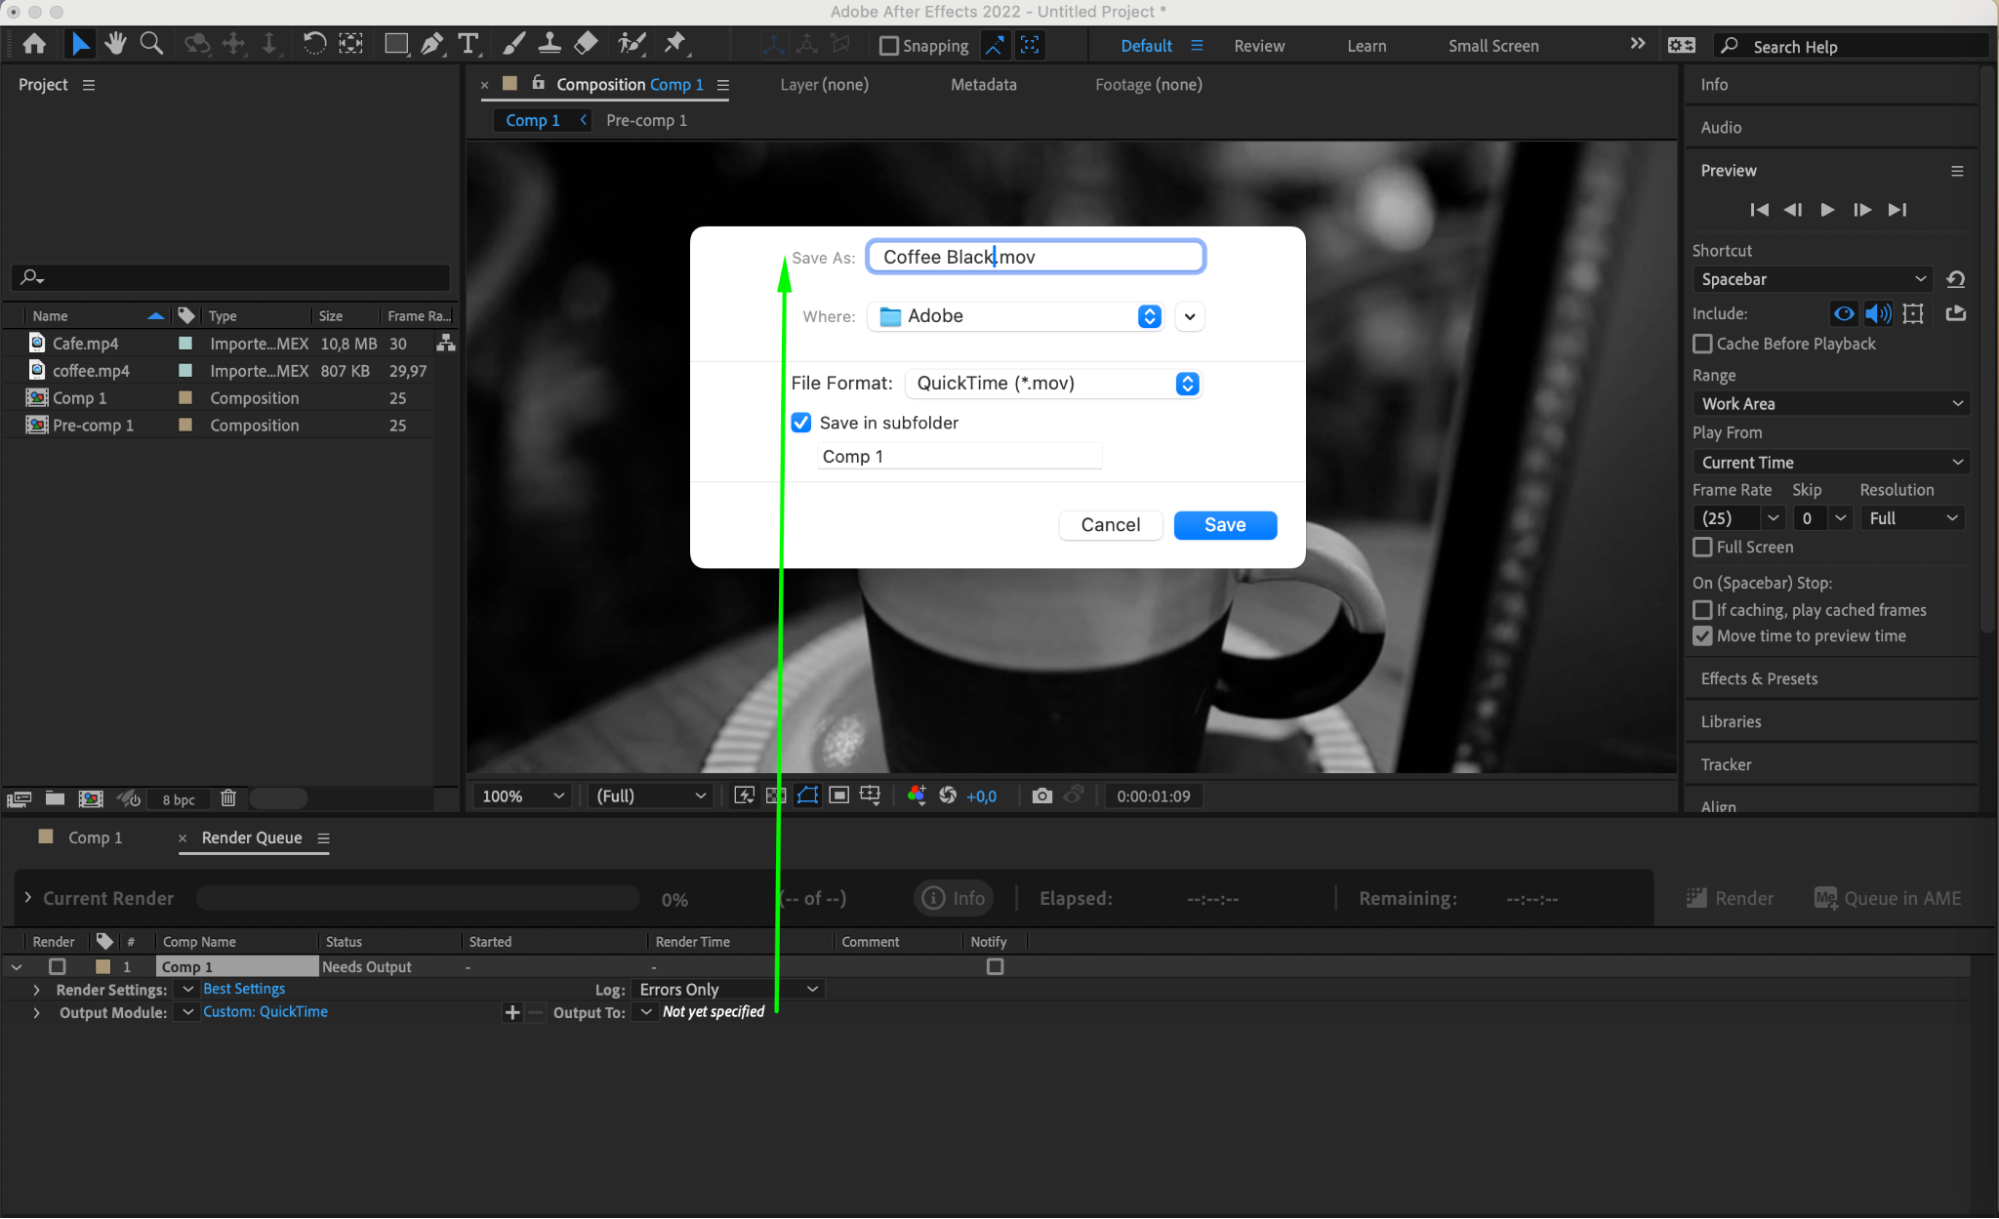Image resolution: width=1999 pixels, height=1219 pixels.
Task: Open the Work Area range dropdown
Action: (x=1830, y=404)
